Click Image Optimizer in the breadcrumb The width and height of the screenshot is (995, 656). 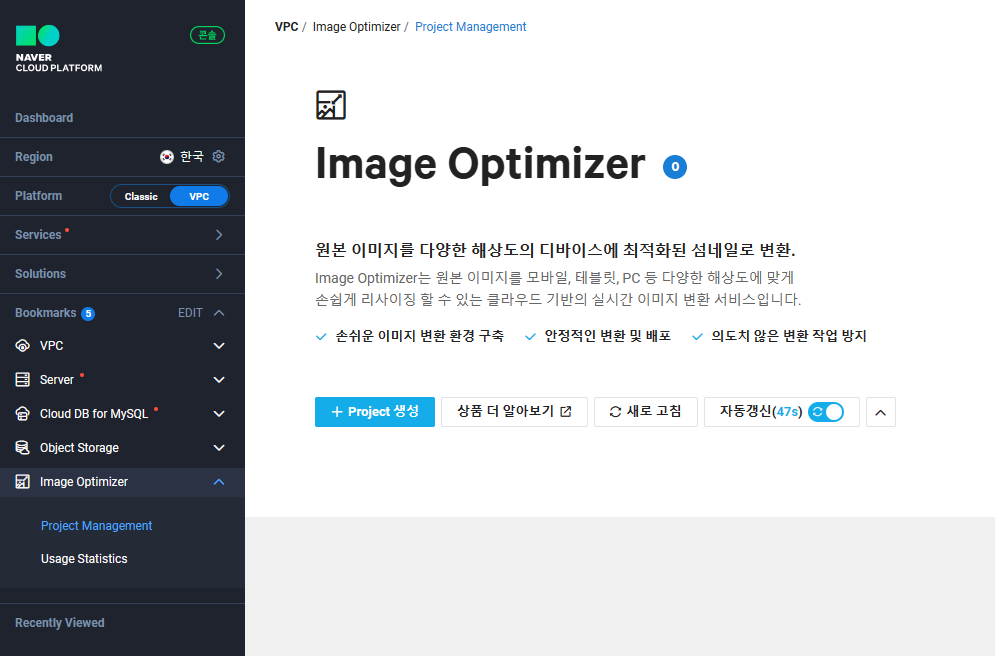pos(357,27)
